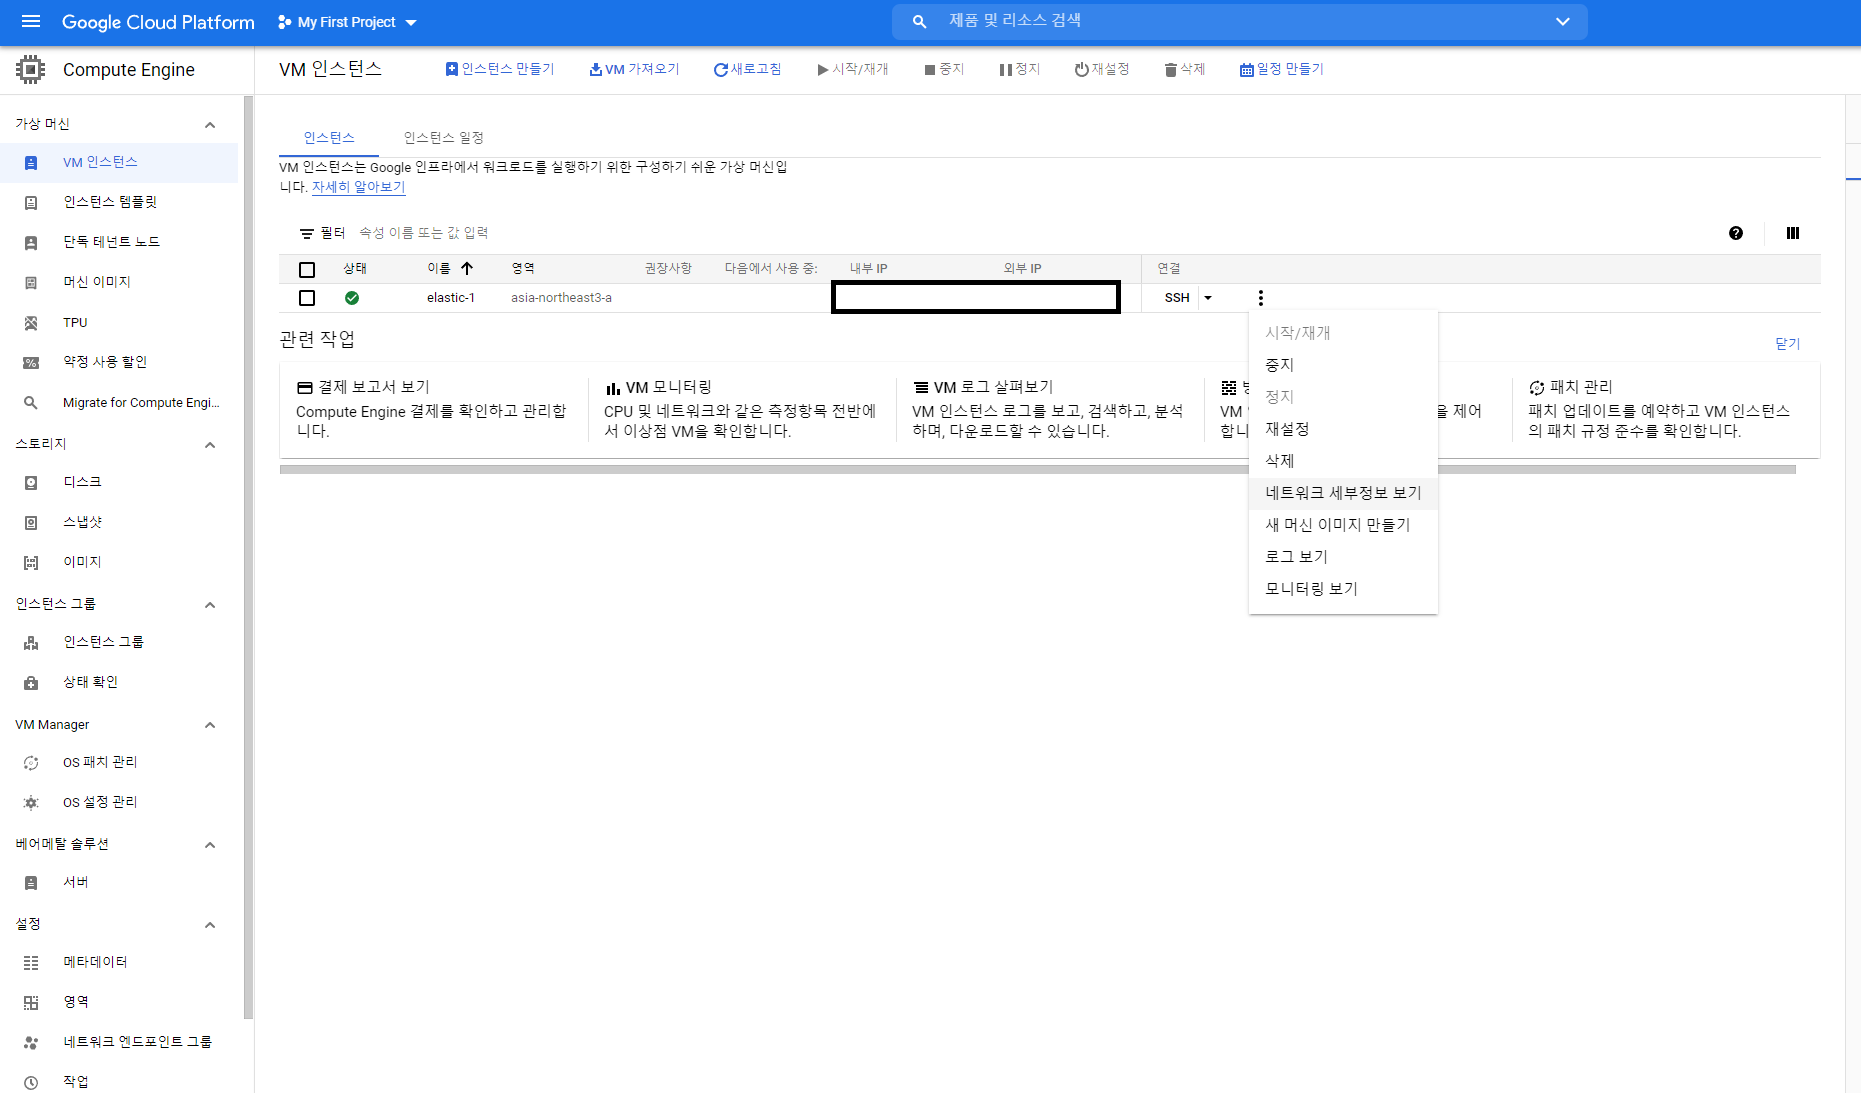Click the horizontal scrollbar under related actions
The height and width of the screenshot is (1093, 1861).
pyautogui.click(x=1038, y=469)
